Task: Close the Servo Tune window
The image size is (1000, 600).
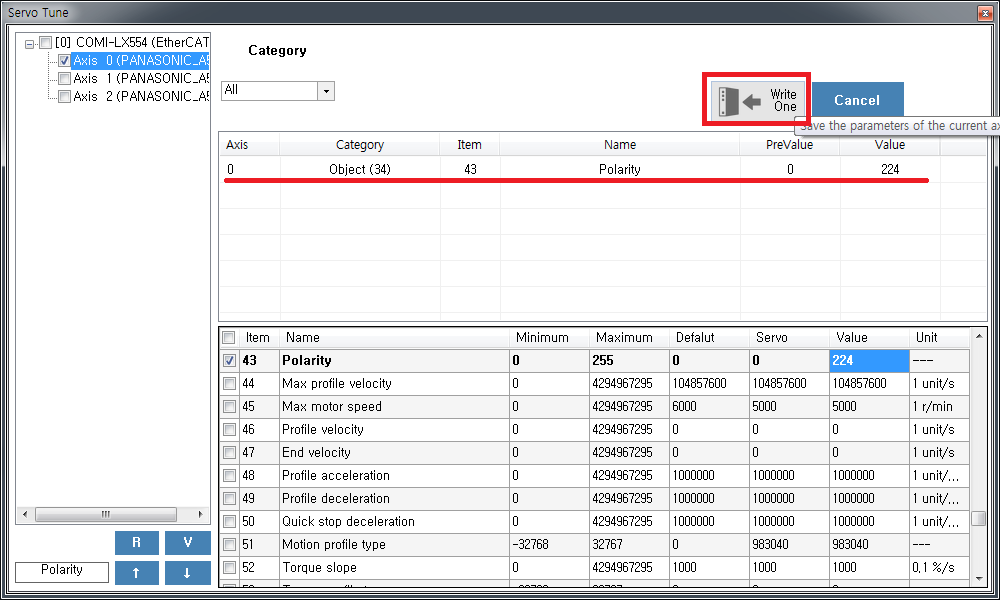Action: (x=984, y=12)
